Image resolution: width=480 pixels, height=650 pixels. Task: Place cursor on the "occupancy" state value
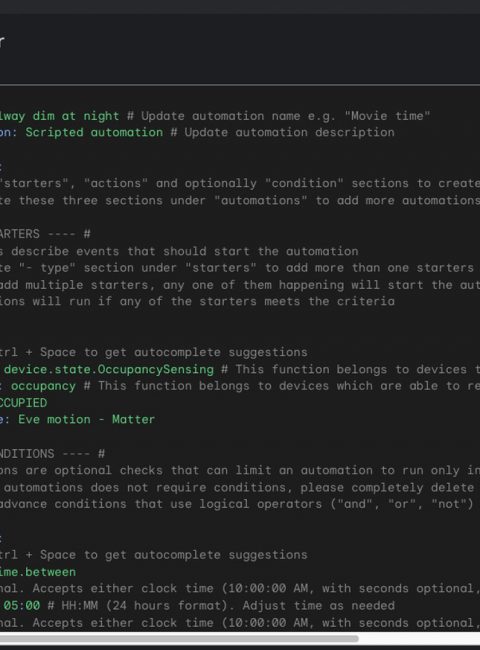tap(44, 386)
